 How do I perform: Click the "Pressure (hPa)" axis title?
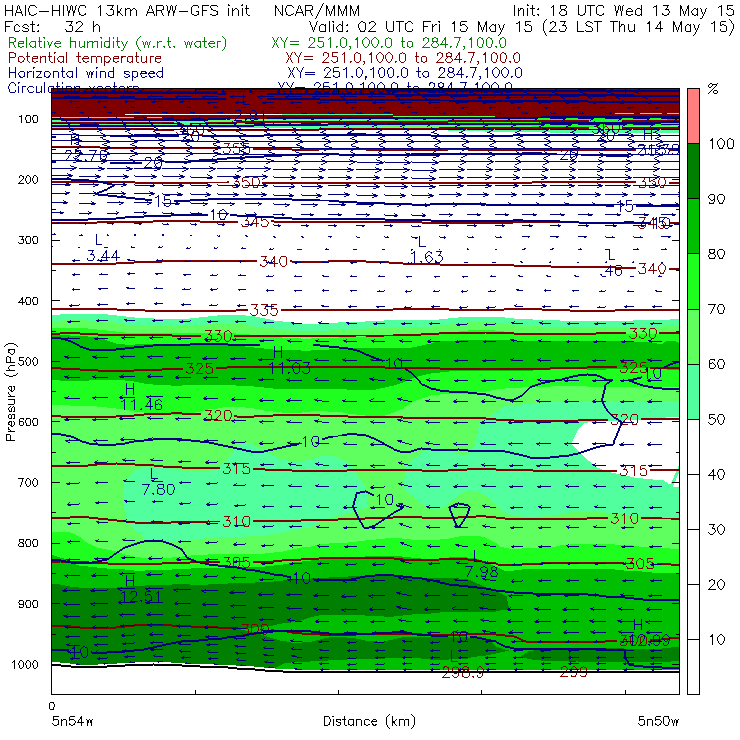click(10, 392)
